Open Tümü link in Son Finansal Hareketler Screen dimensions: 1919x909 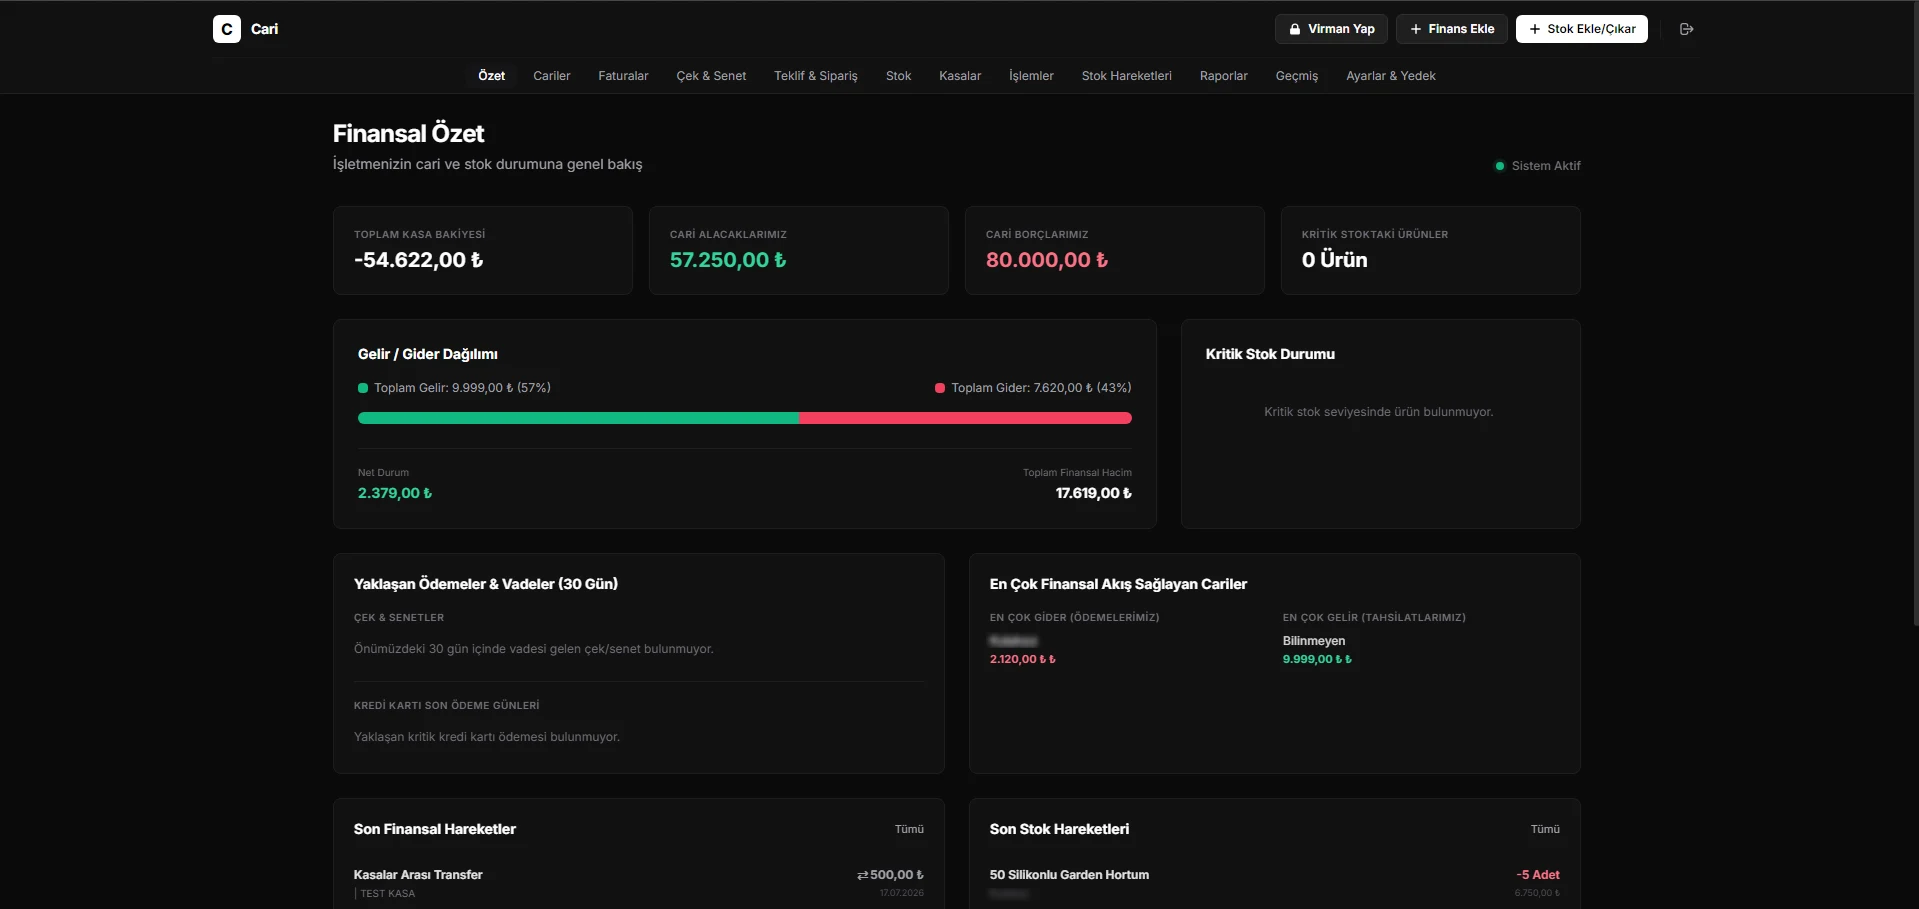(909, 829)
